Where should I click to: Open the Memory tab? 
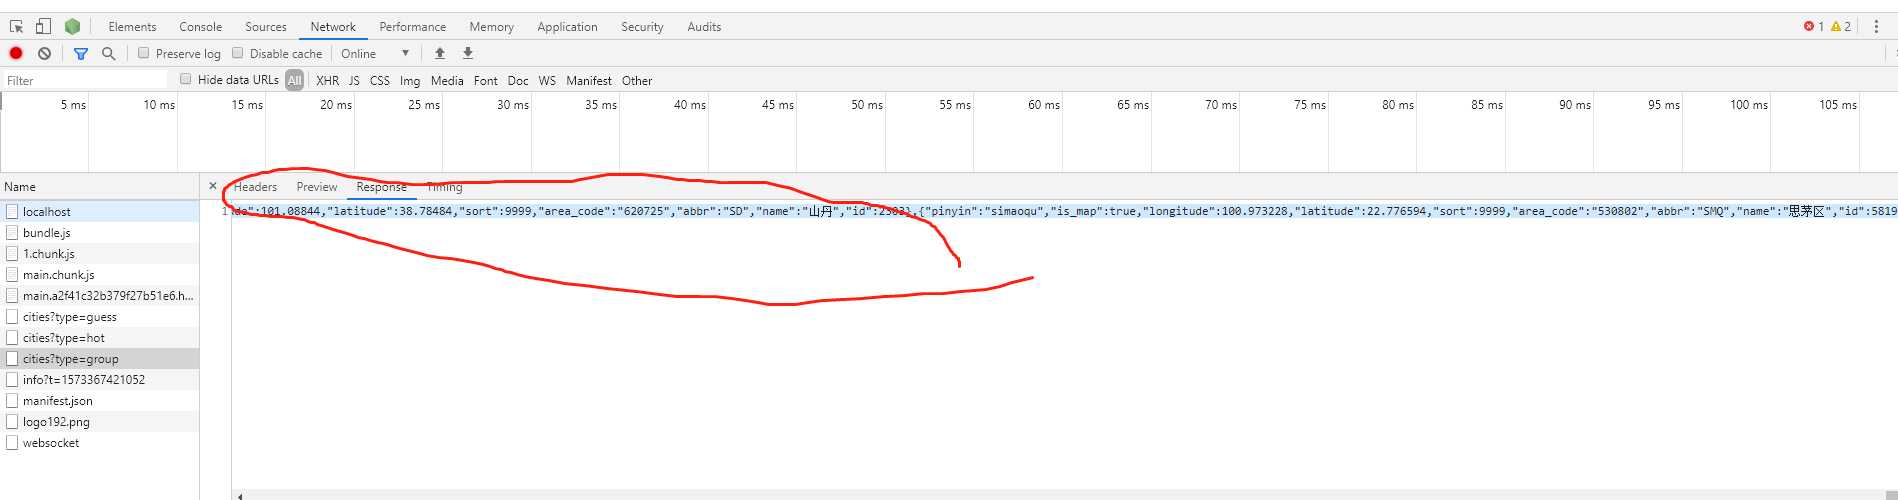(x=492, y=27)
